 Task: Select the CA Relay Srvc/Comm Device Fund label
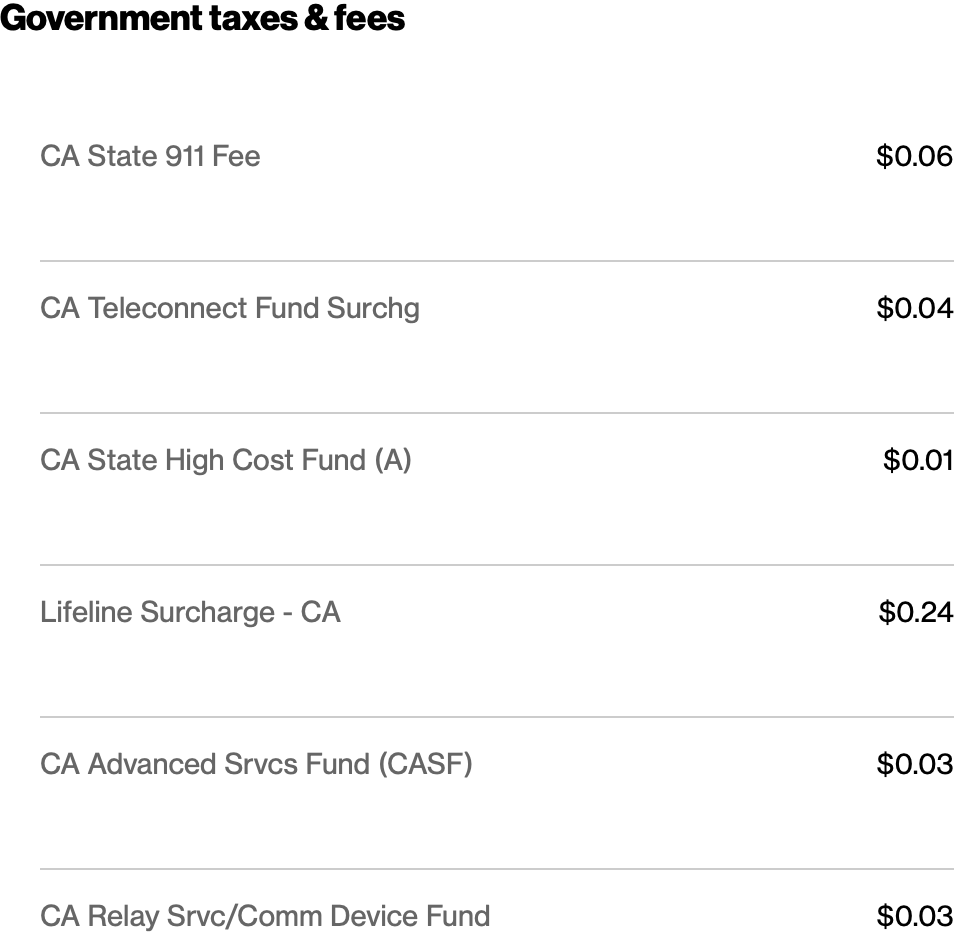click(265, 916)
